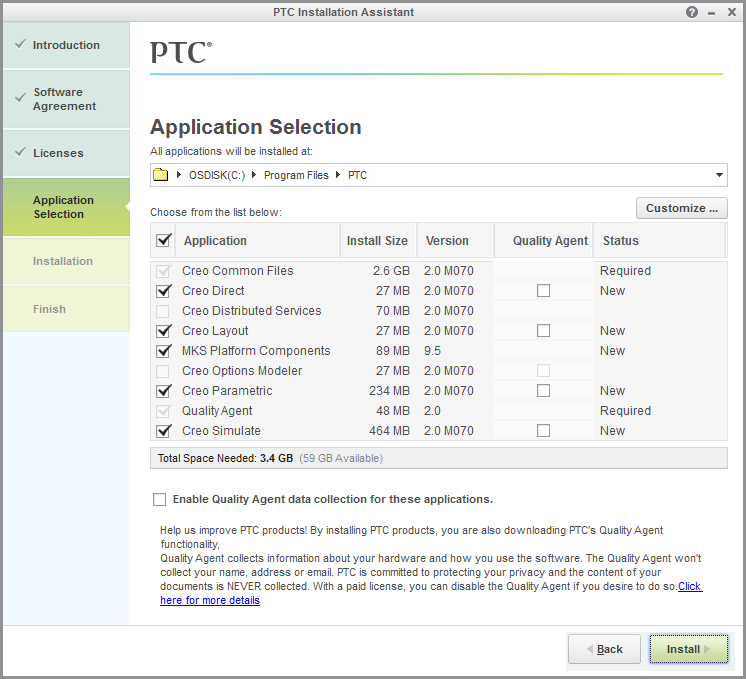Close the PTC Installation Assistant window
746x679 pixels.
click(732, 12)
